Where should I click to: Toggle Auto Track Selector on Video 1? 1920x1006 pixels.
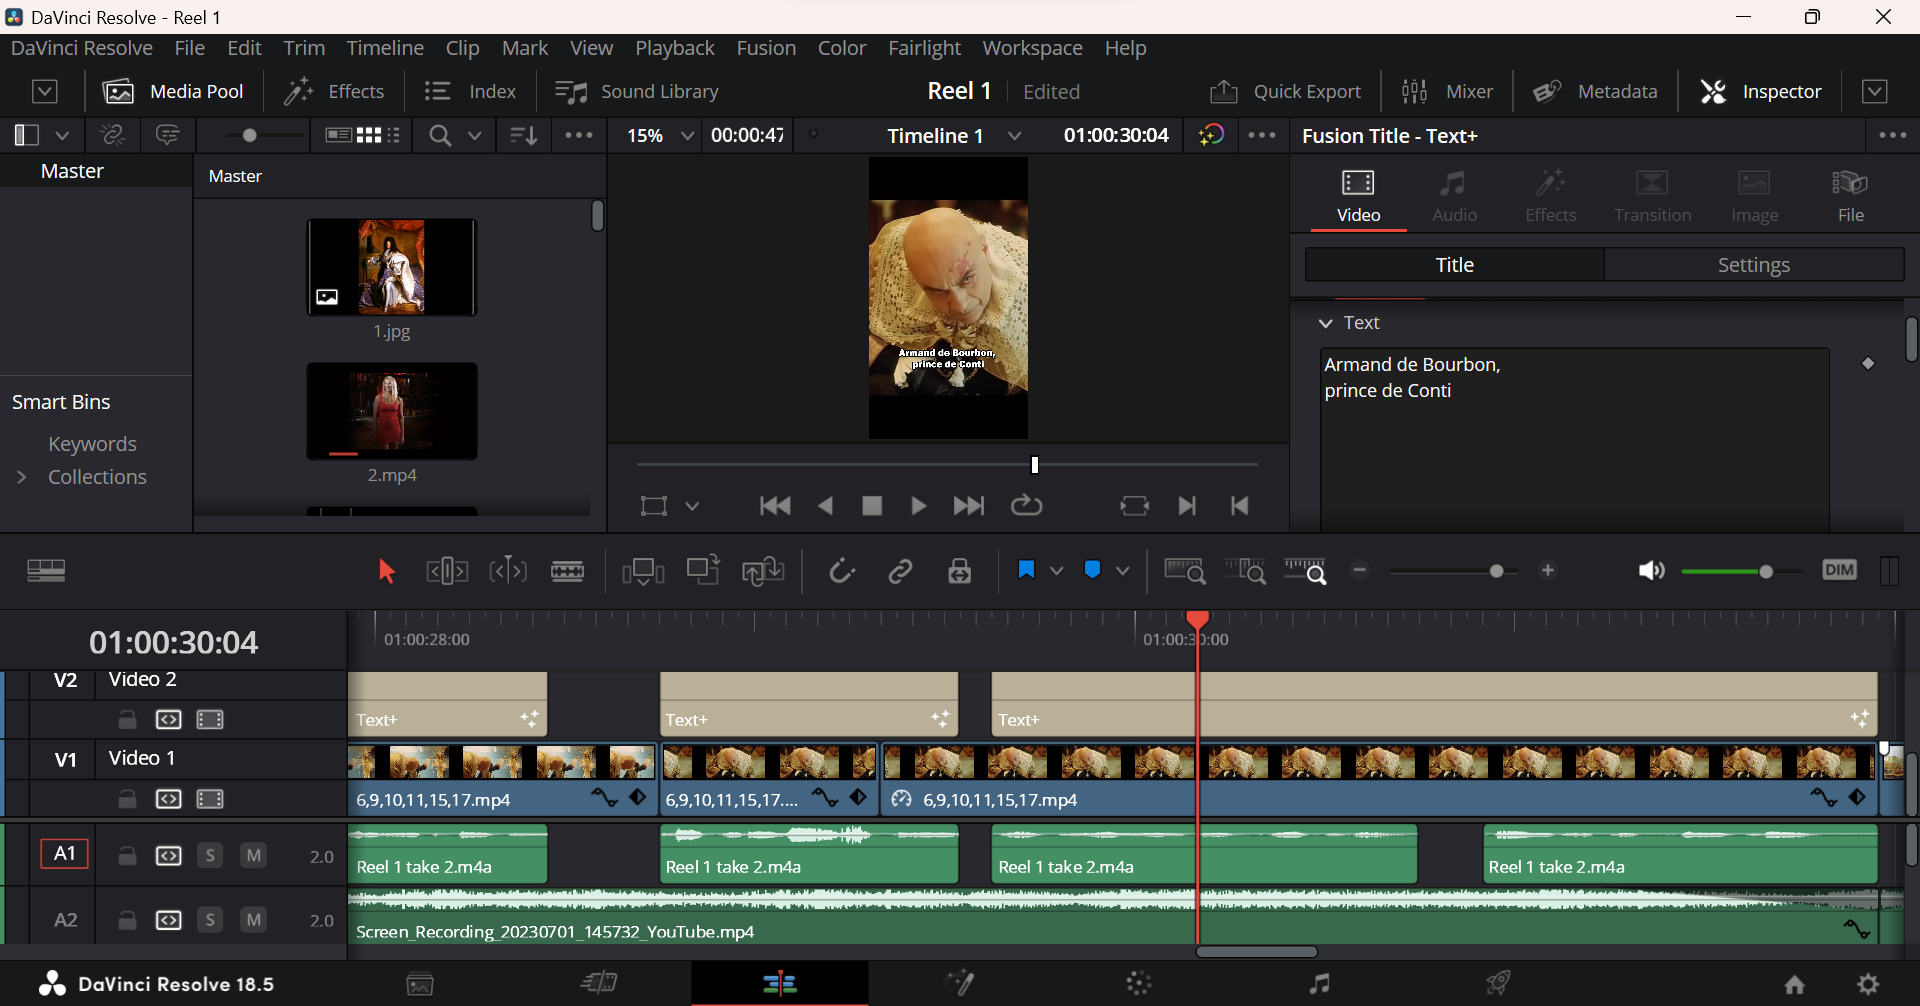tap(168, 799)
